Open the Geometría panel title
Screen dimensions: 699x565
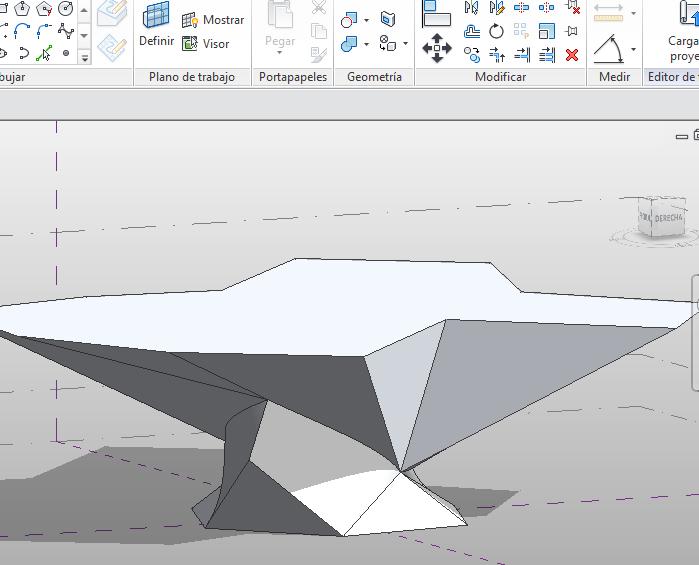point(374,77)
